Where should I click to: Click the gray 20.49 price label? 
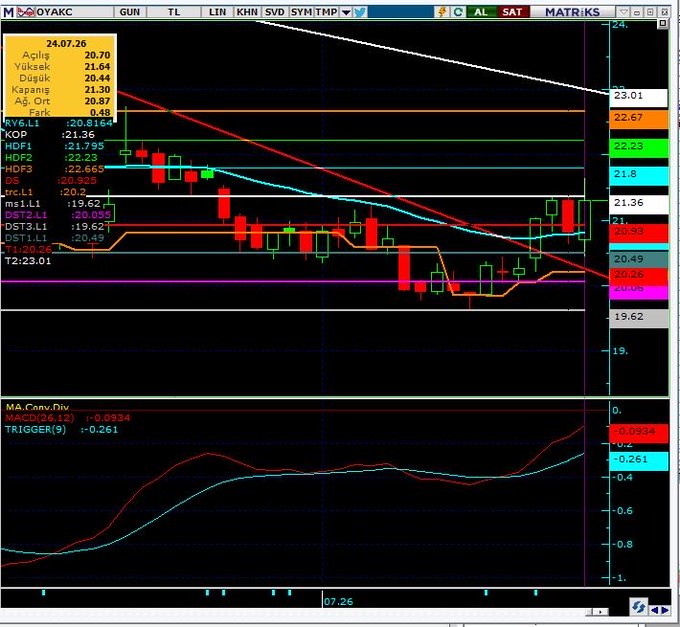638,259
